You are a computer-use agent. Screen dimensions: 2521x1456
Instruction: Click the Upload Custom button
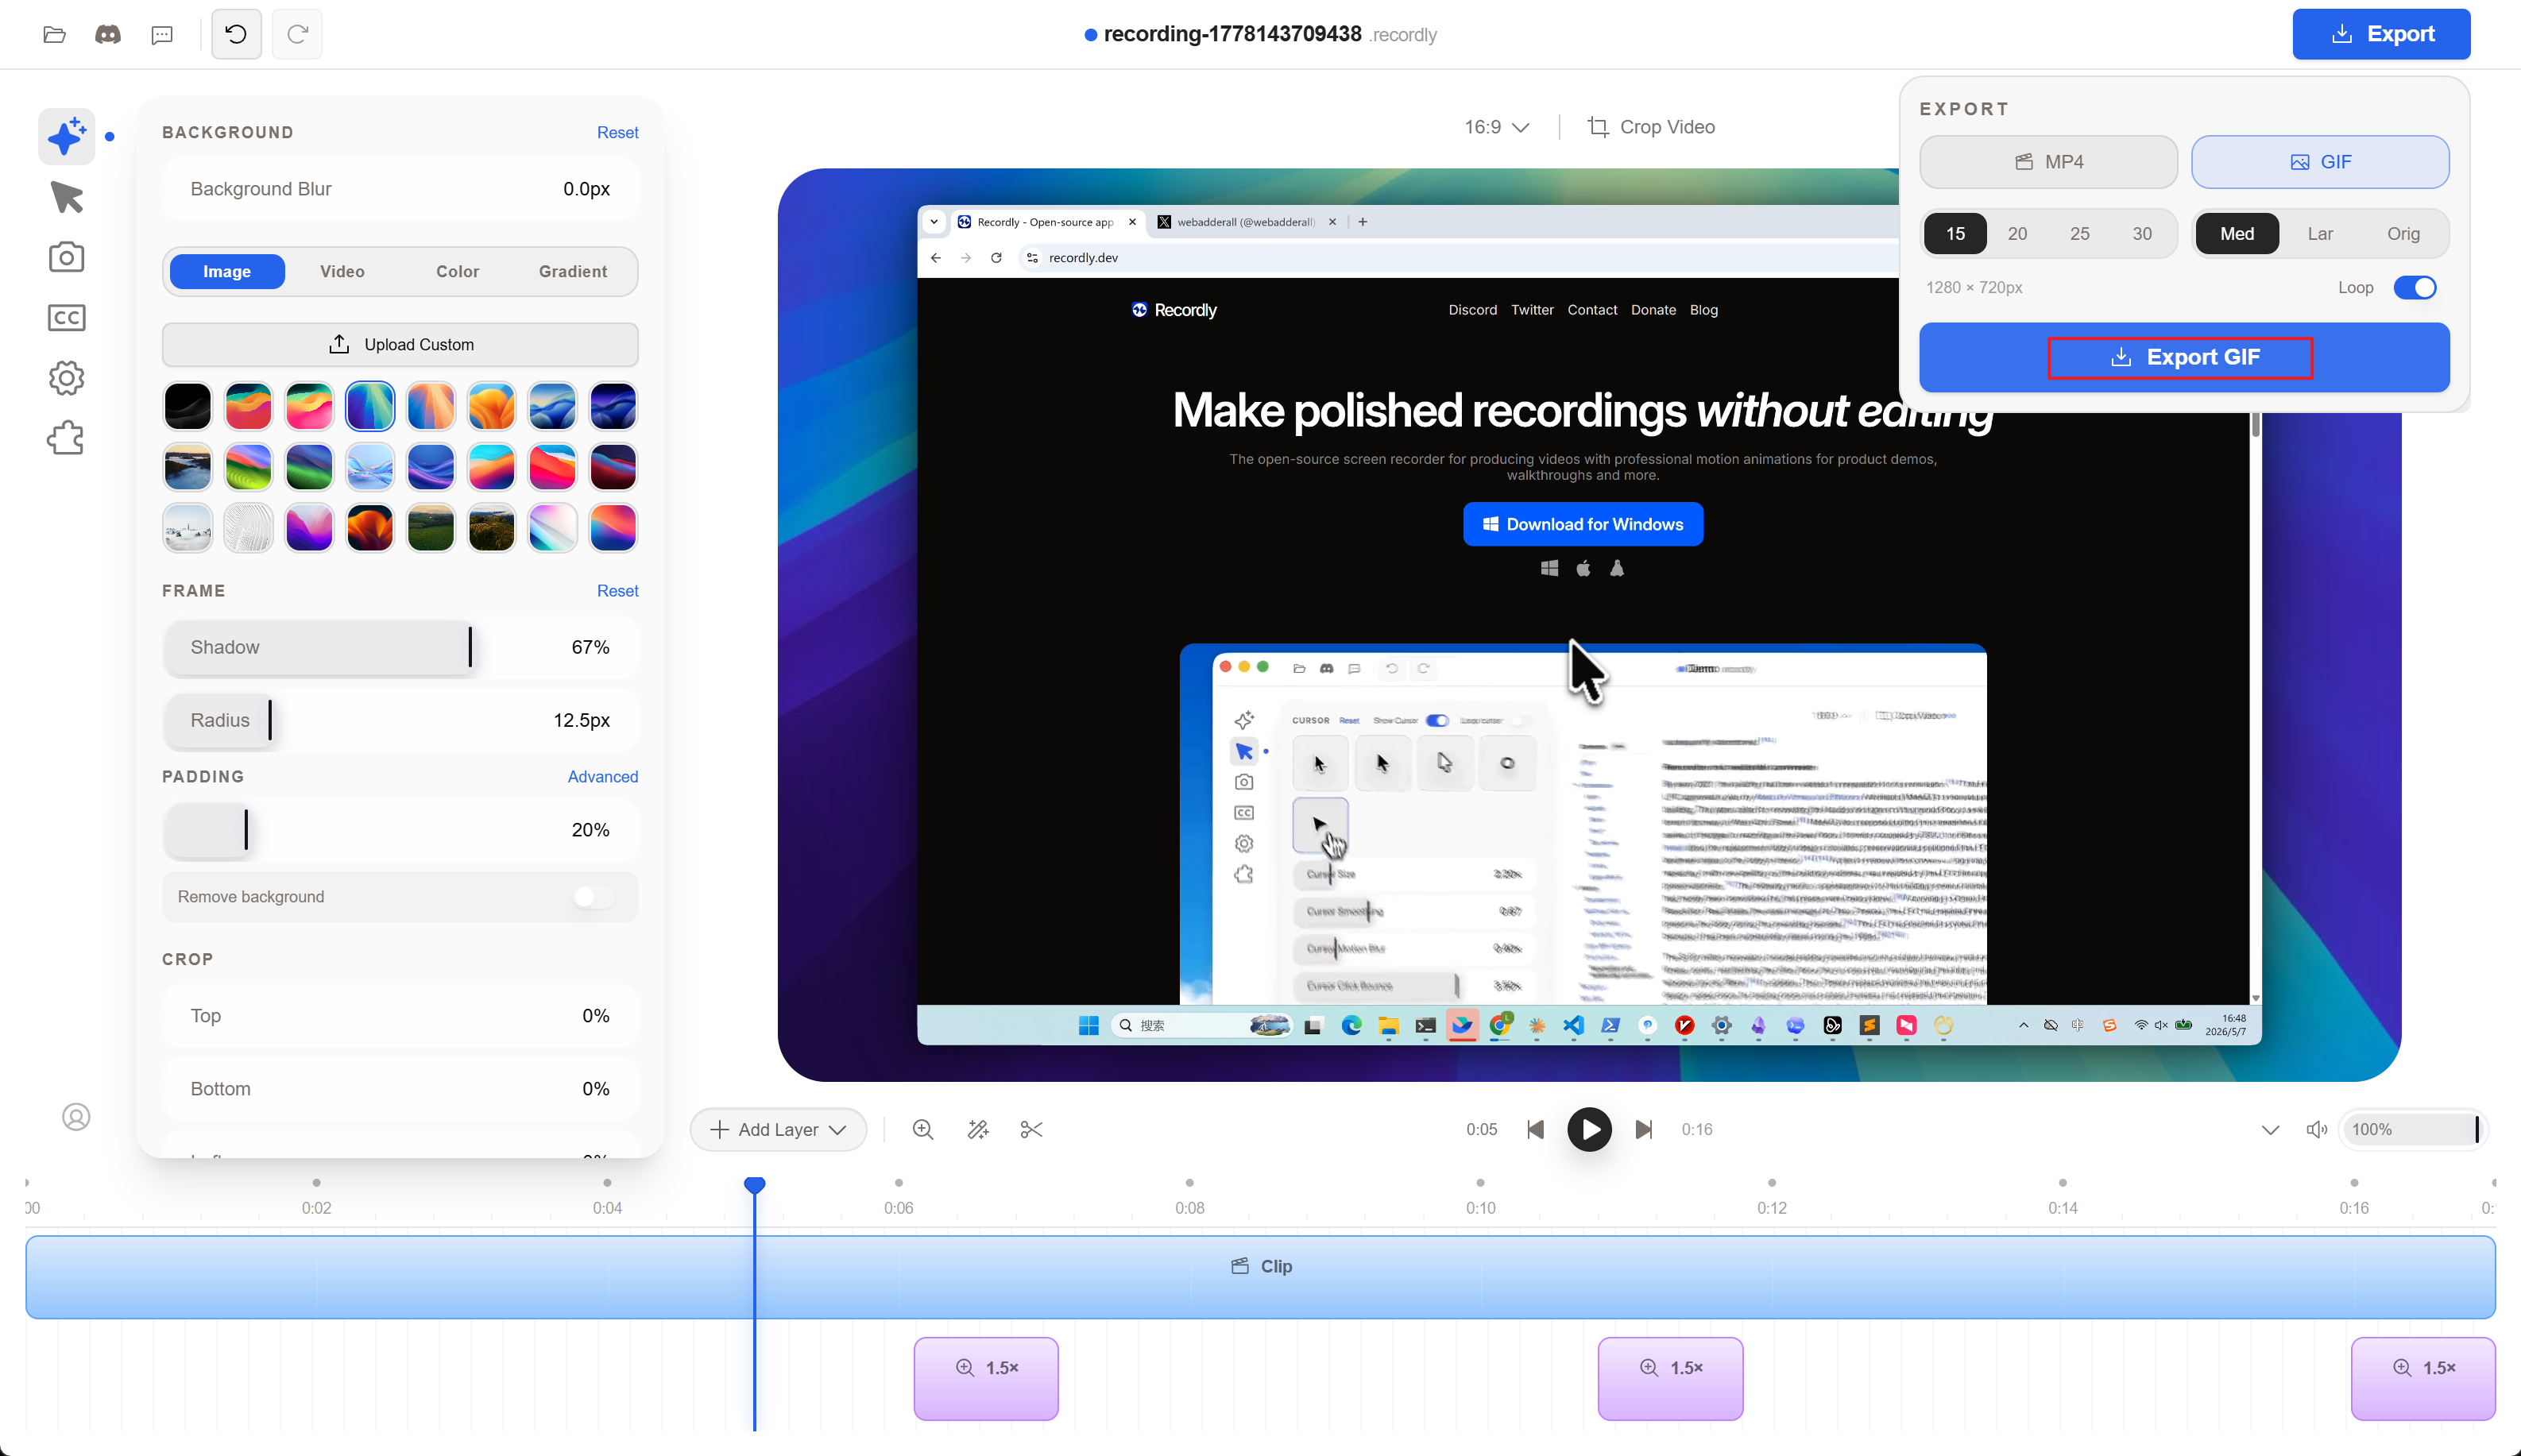tap(400, 344)
